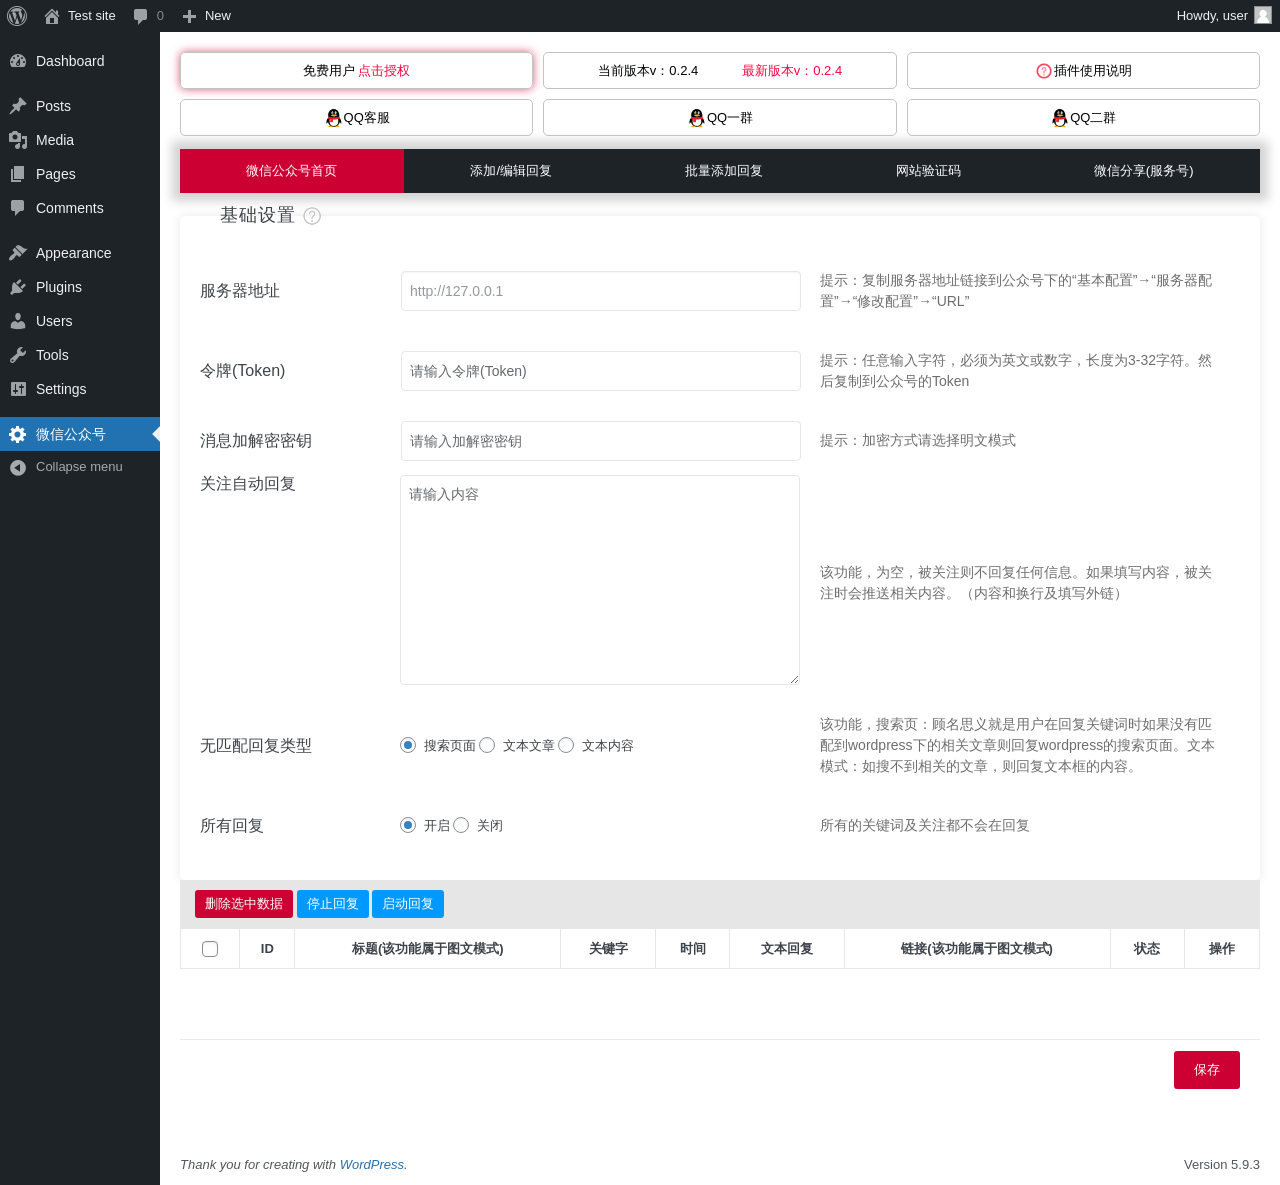1280x1185 pixels.
Task: Click the 插件使用说明 button
Action: tap(1083, 71)
